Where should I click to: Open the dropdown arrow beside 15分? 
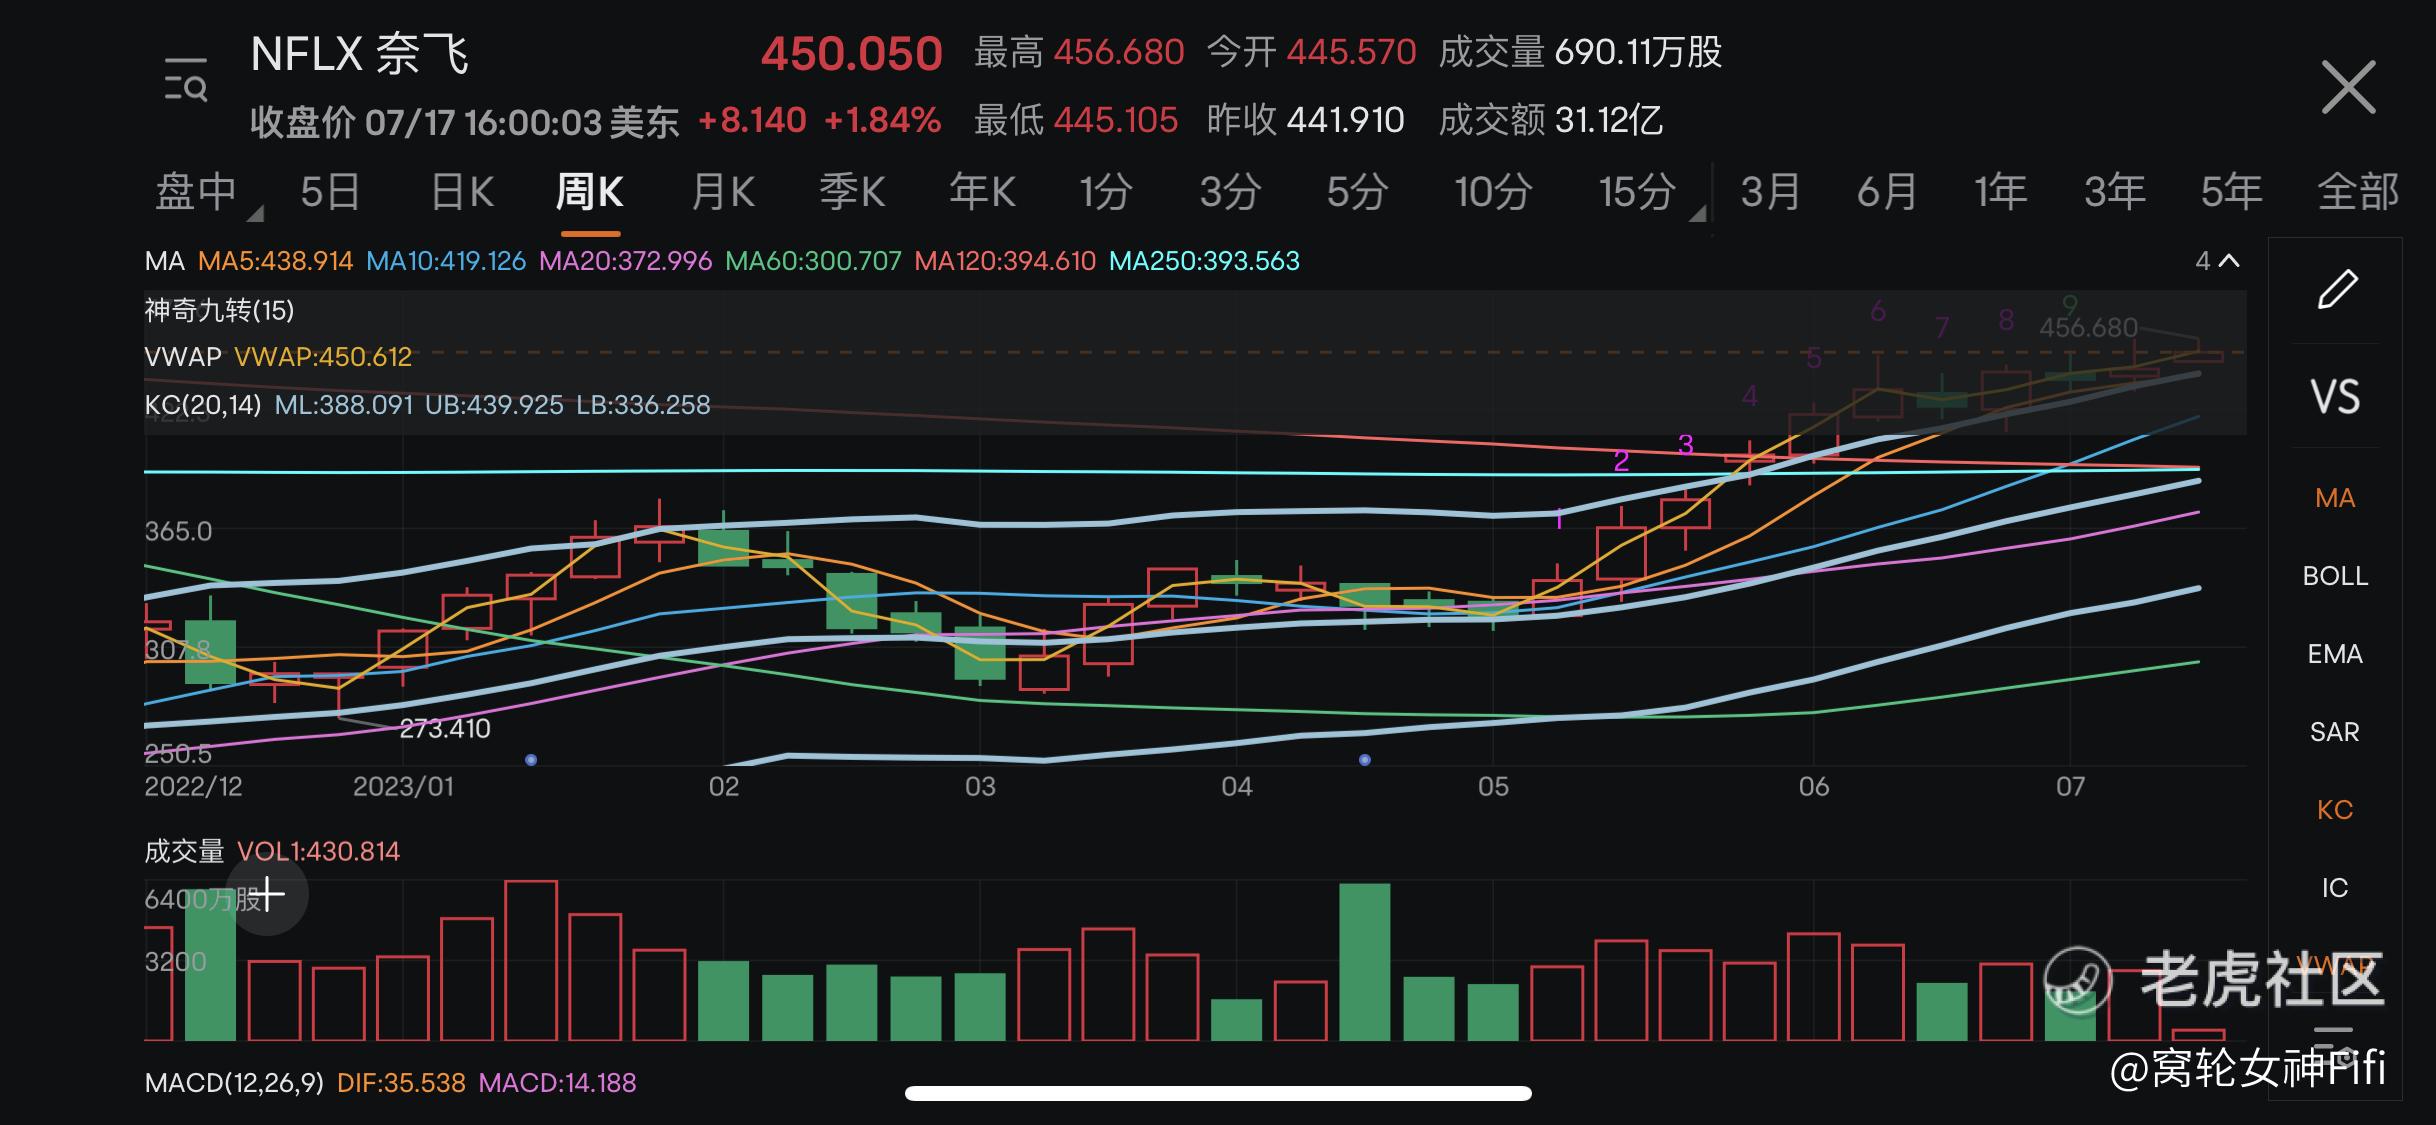[1697, 213]
